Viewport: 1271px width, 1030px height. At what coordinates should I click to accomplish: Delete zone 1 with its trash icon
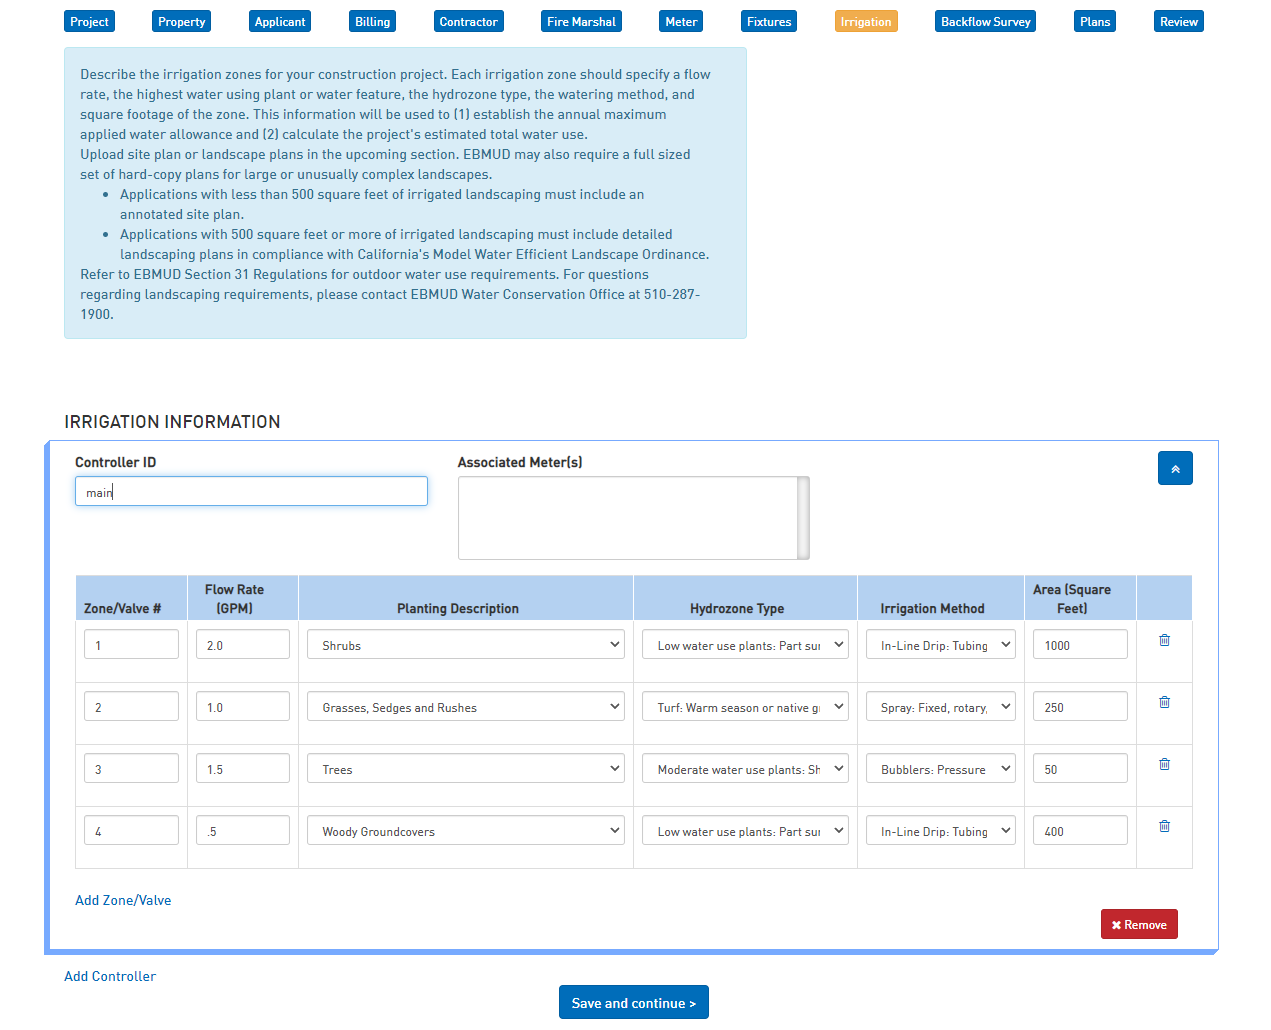tap(1164, 640)
